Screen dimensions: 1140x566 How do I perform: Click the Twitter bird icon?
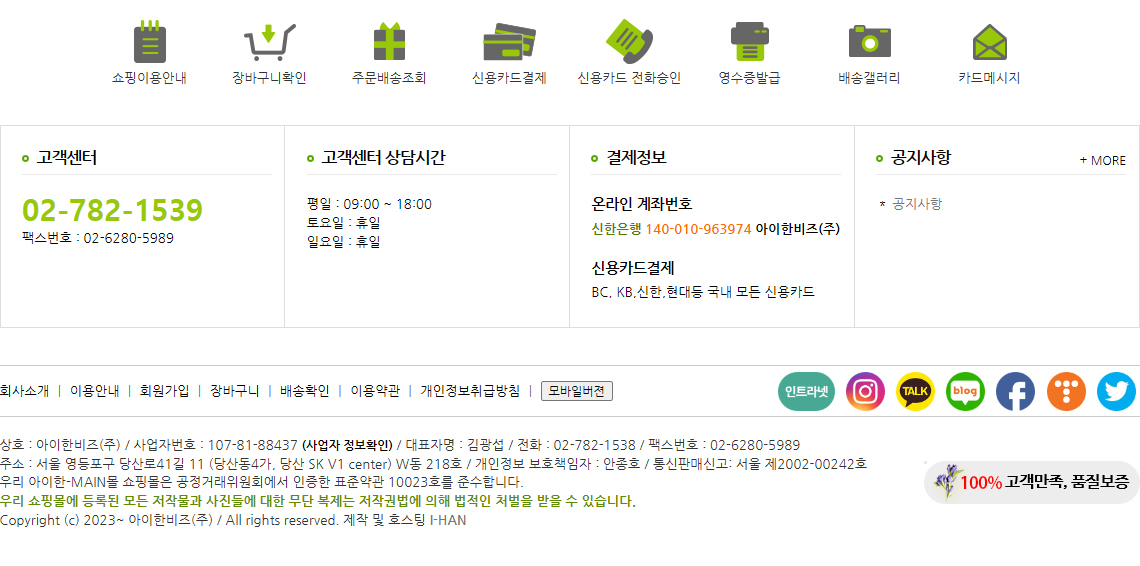point(1116,391)
